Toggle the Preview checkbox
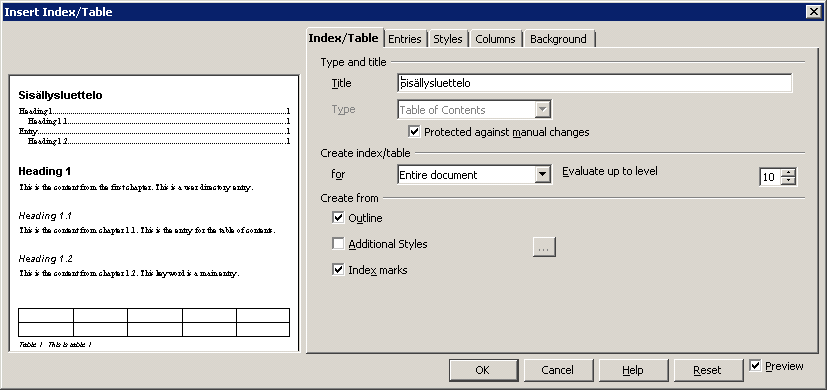The height and width of the screenshot is (390, 827). [x=756, y=365]
